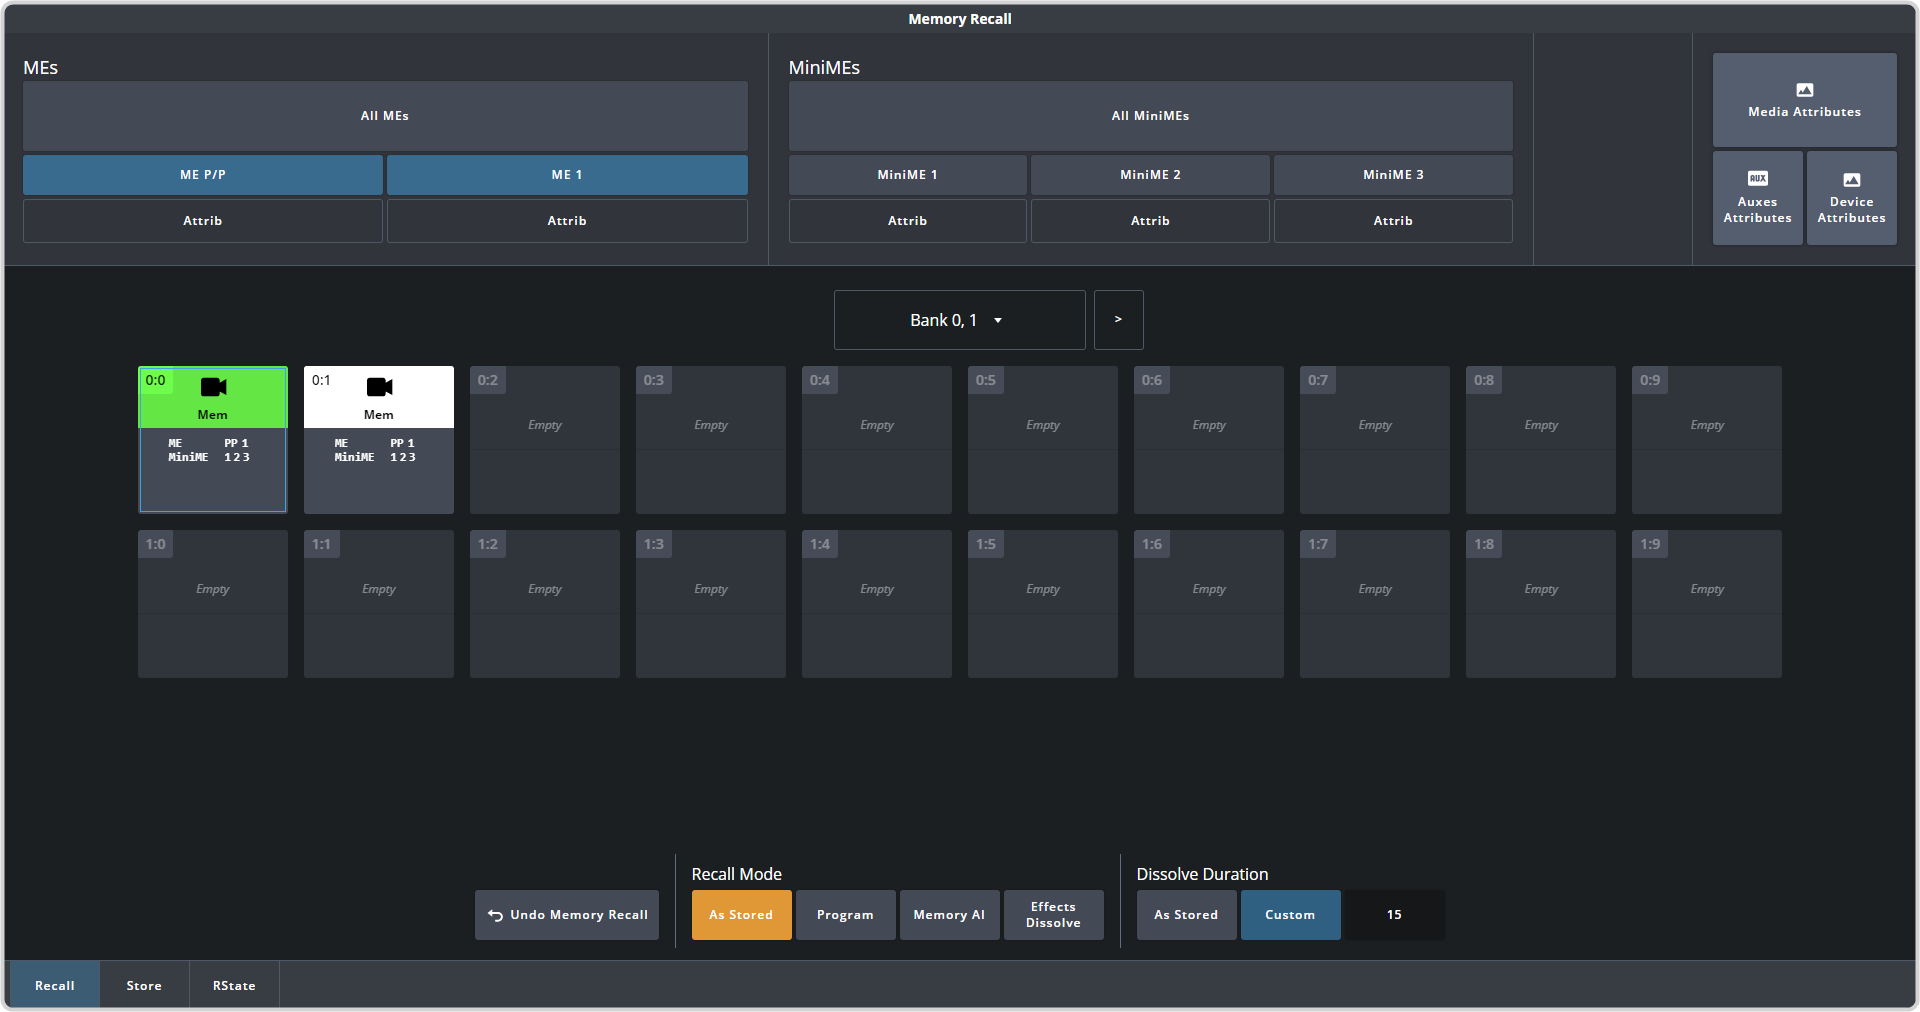Select empty memory slot 1:1
Screen dimensions: 1920x1012
(x=379, y=604)
